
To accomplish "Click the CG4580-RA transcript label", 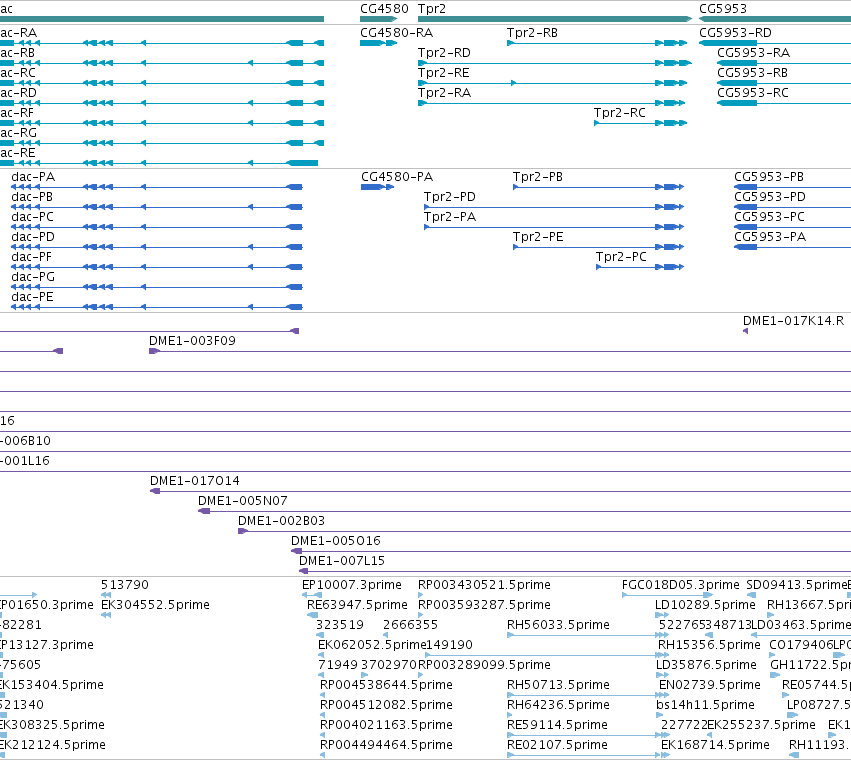I will [x=397, y=33].
